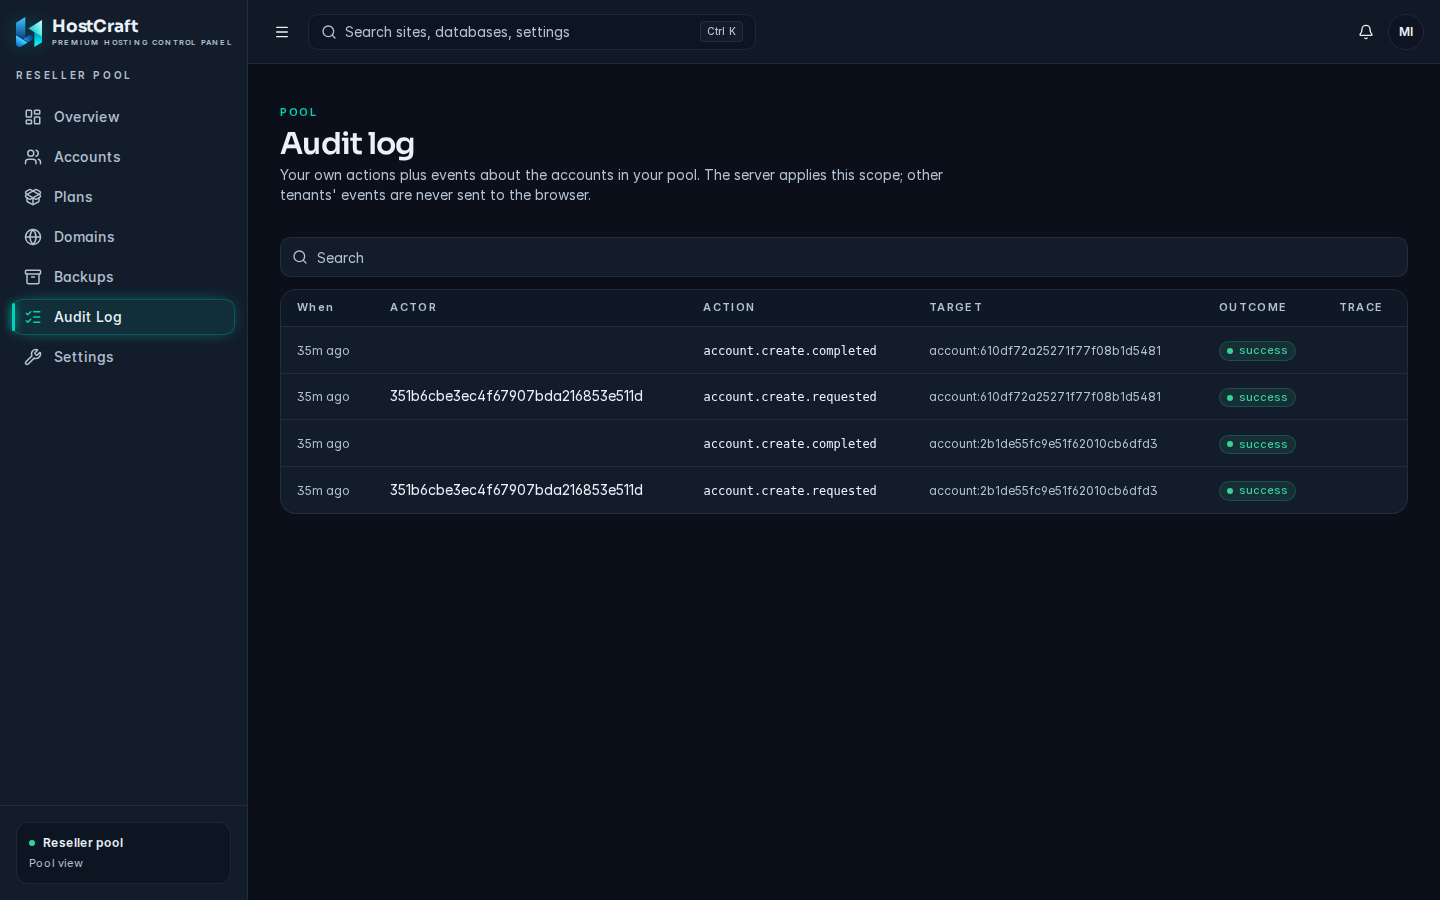The image size is (1440, 900).
Task: Go to Overview in the sidebar
Action: click(x=124, y=117)
